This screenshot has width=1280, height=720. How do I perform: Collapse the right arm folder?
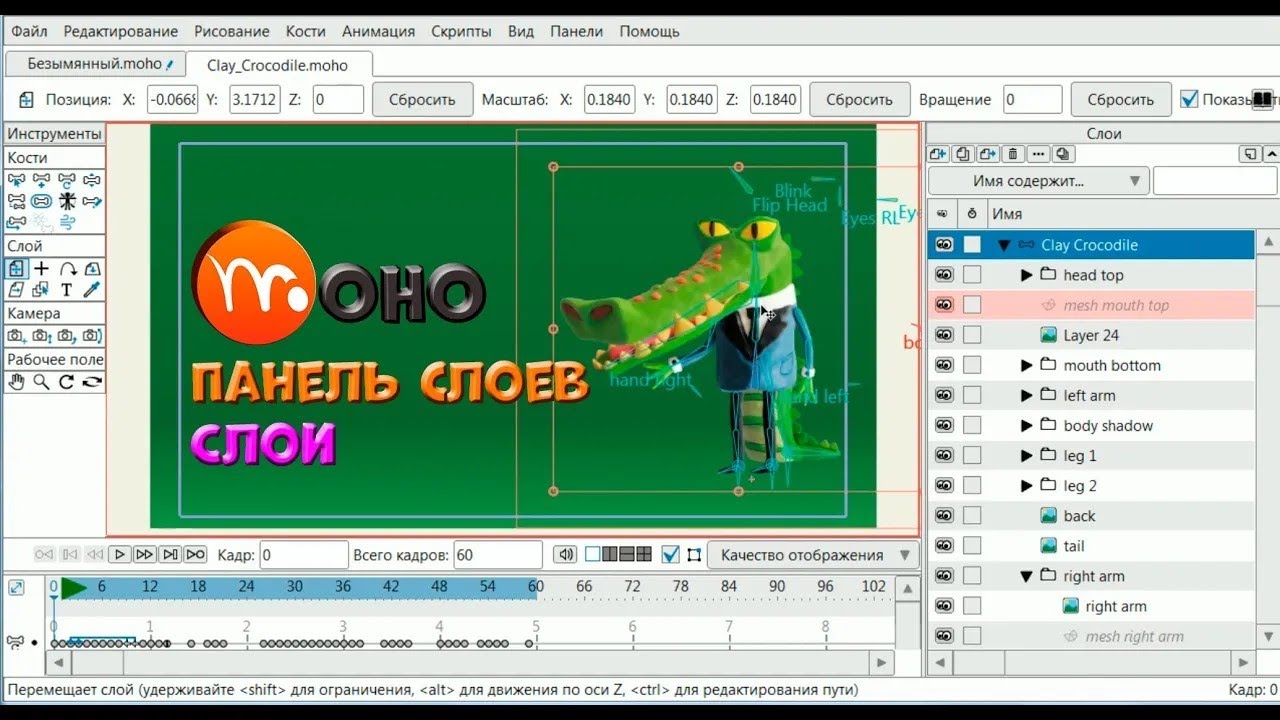pos(1026,576)
